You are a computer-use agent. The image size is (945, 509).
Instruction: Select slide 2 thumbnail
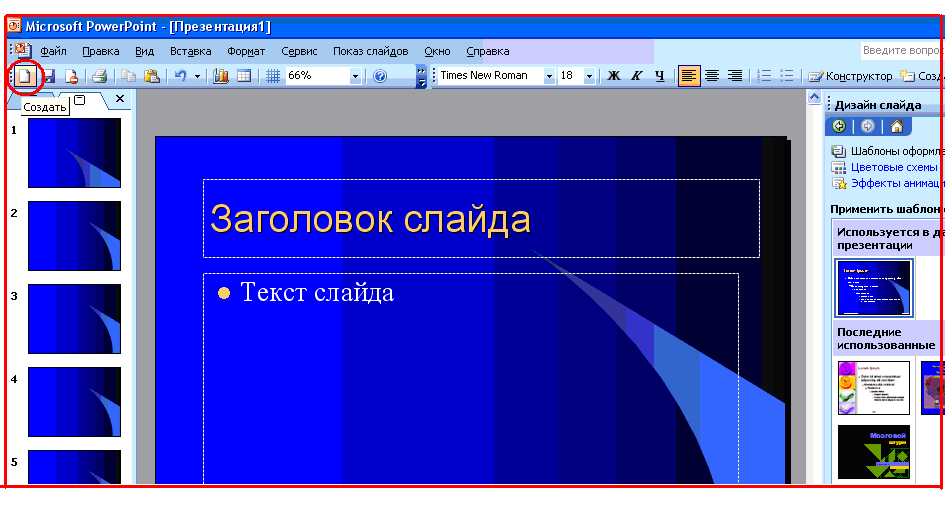pyautogui.click(x=74, y=236)
